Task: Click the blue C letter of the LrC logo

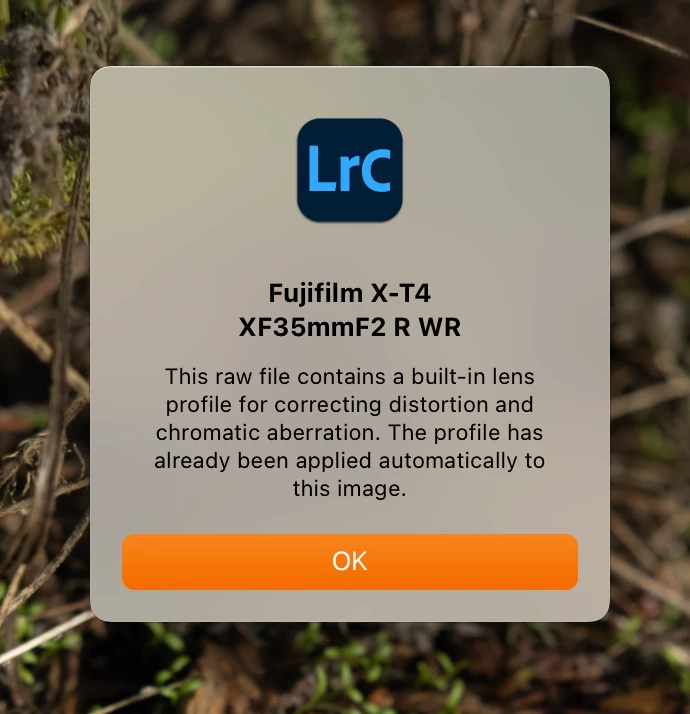Action: pyautogui.click(x=374, y=171)
